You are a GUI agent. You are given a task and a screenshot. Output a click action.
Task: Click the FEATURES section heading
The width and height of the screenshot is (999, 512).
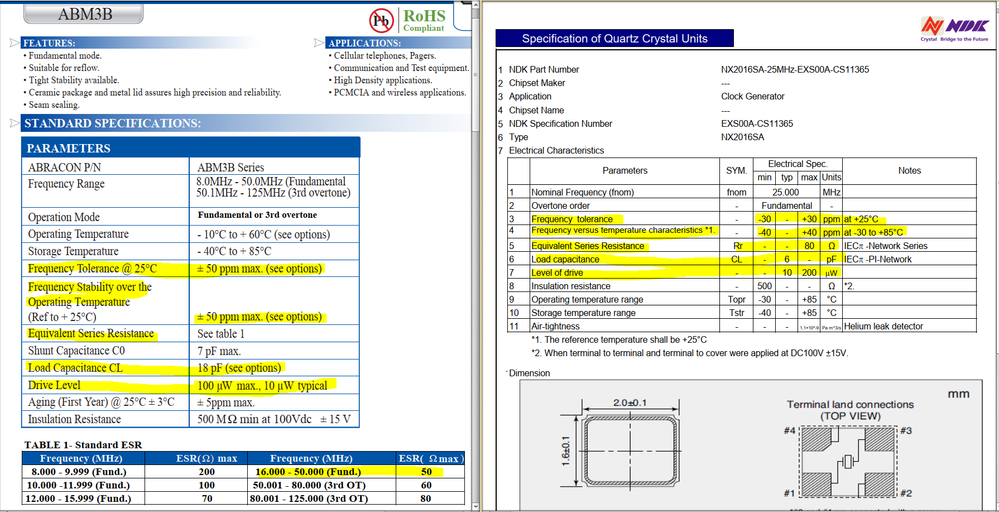click(x=49, y=43)
